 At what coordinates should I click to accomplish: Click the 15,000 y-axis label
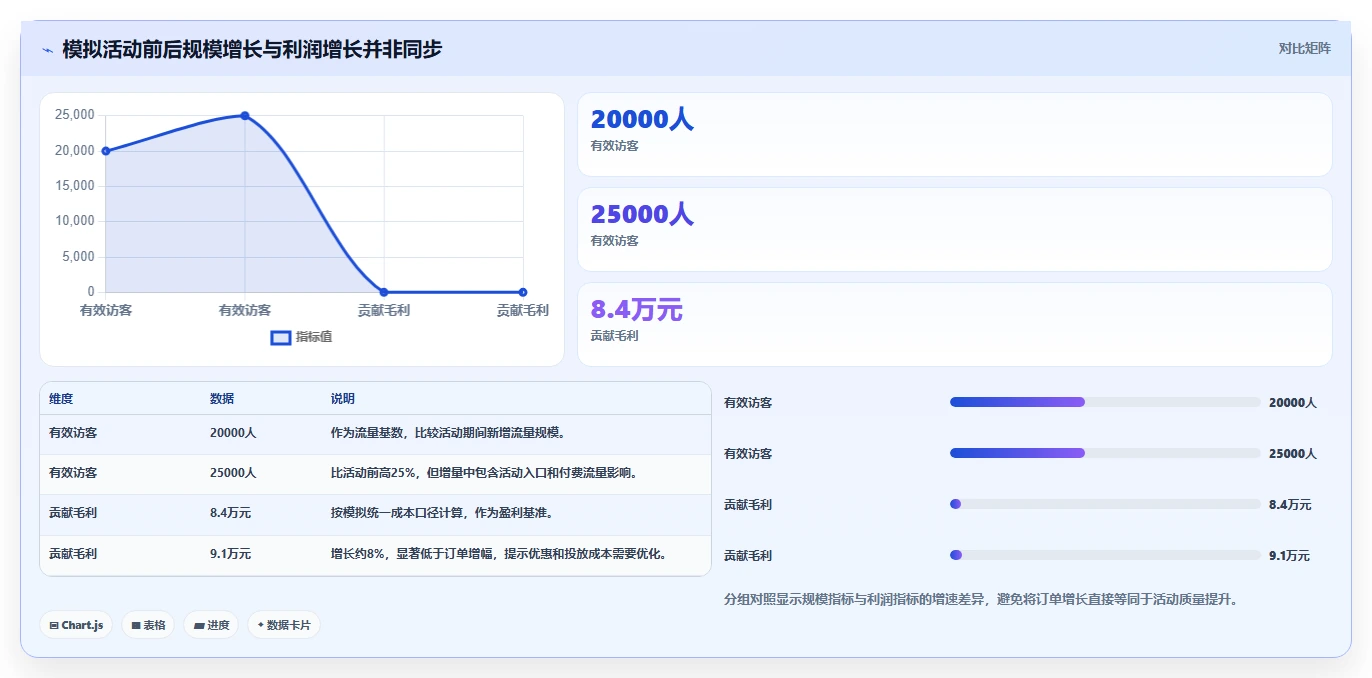(75, 186)
